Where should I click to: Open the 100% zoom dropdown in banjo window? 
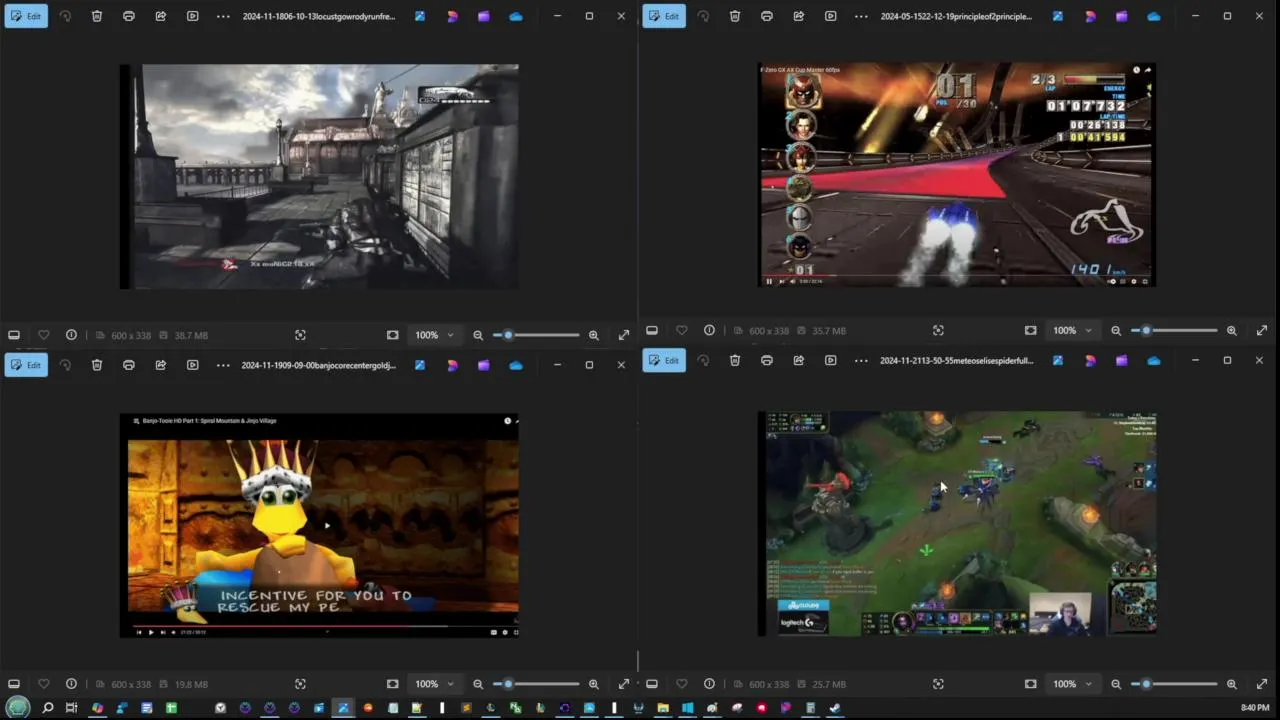pos(435,684)
